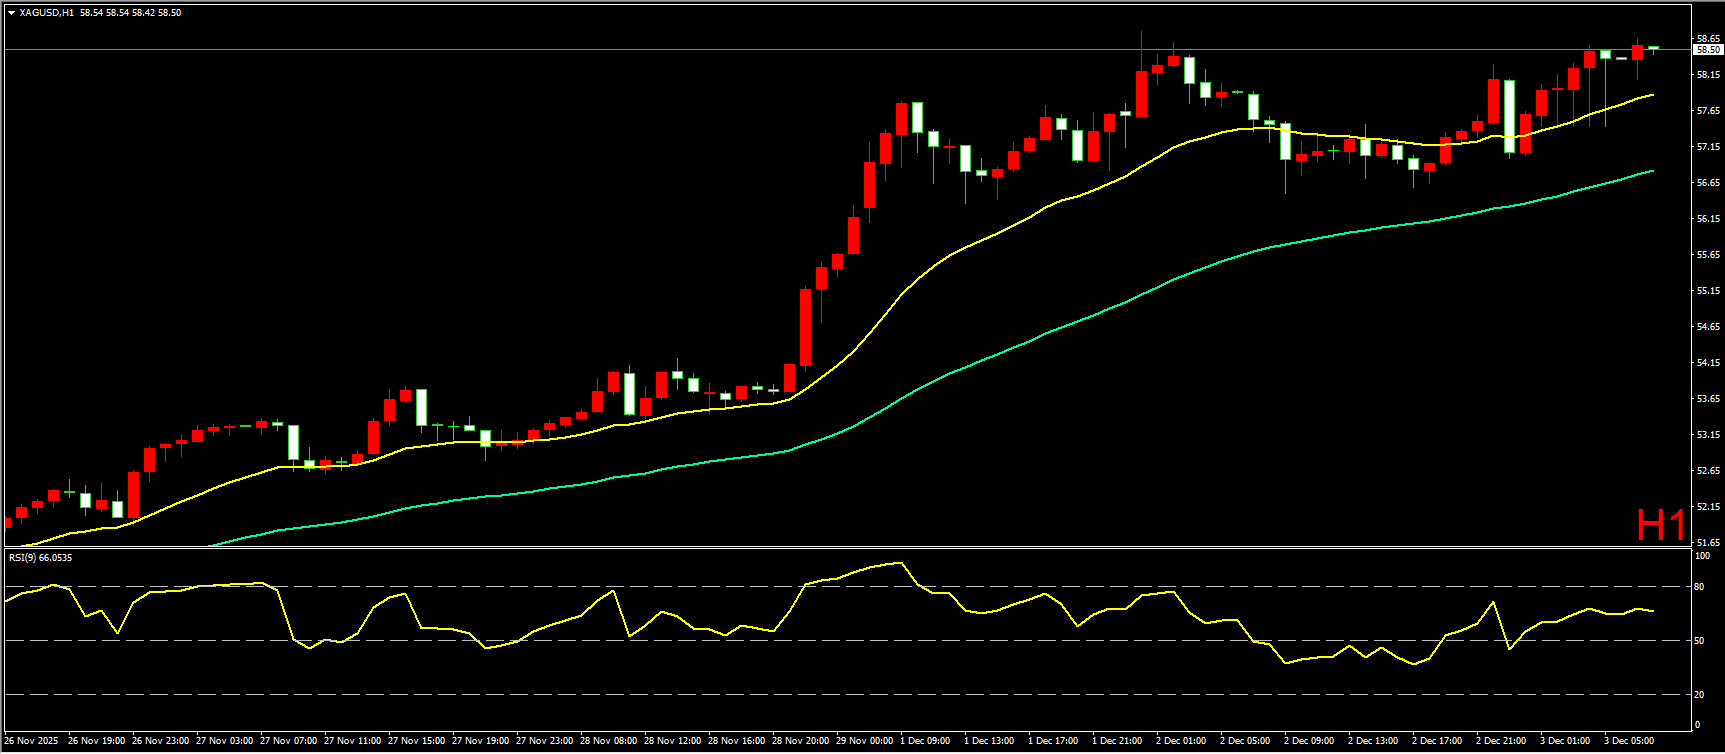Screen dimensions: 1725x754
Task: Click the 51.65 label on price scale
Action: [x=1707, y=543]
